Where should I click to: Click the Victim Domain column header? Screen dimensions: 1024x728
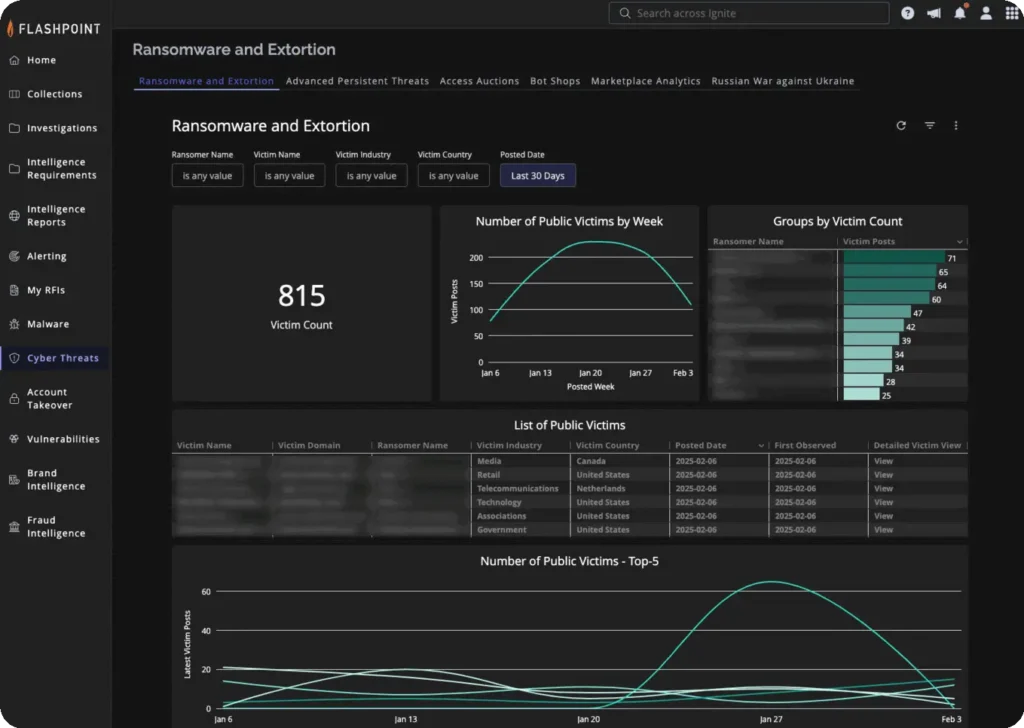[309, 445]
